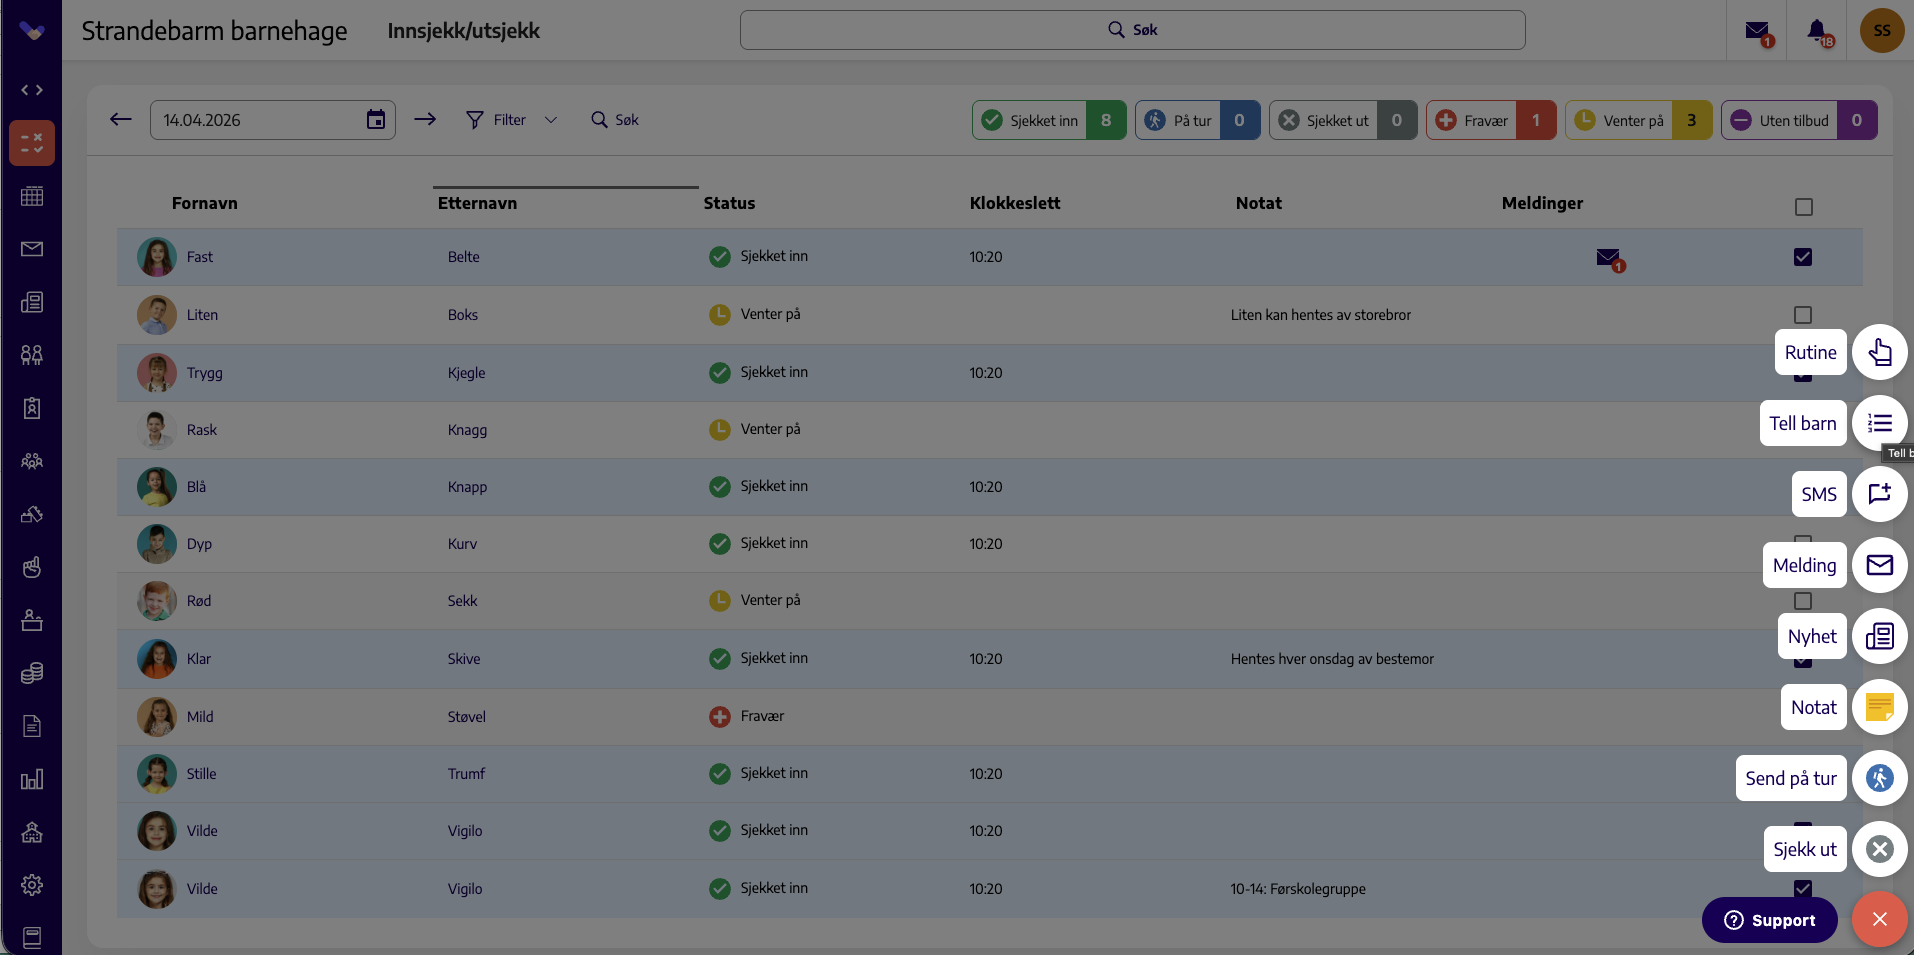Click the top global Søk search field
This screenshot has width=1914, height=955.
(x=1132, y=30)
